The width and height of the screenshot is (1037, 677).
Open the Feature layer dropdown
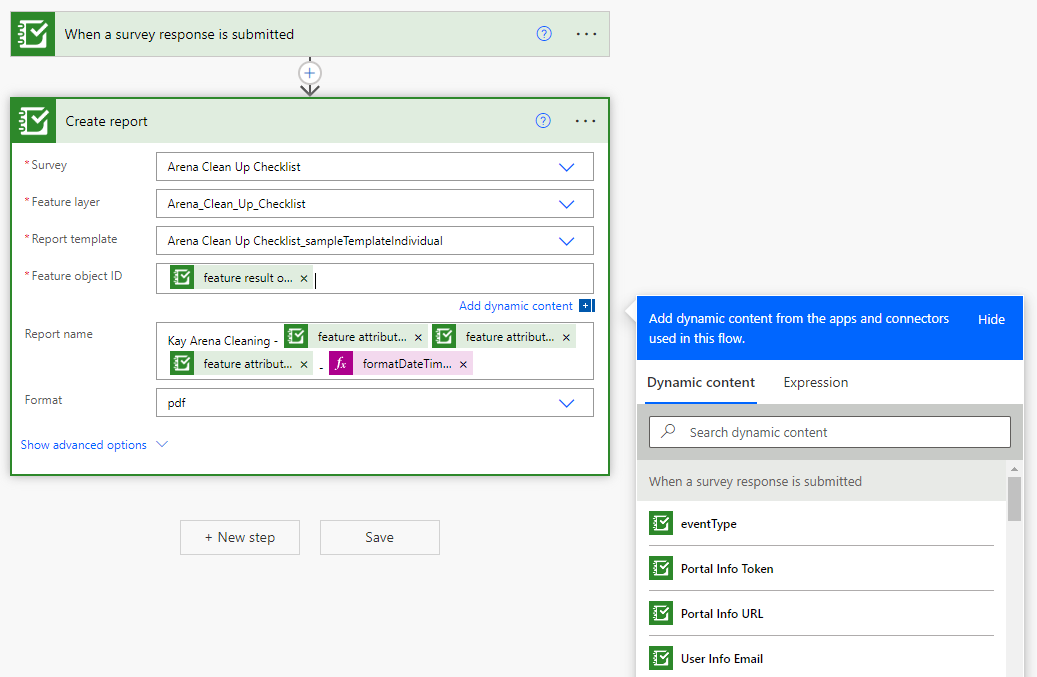(567, 203)
